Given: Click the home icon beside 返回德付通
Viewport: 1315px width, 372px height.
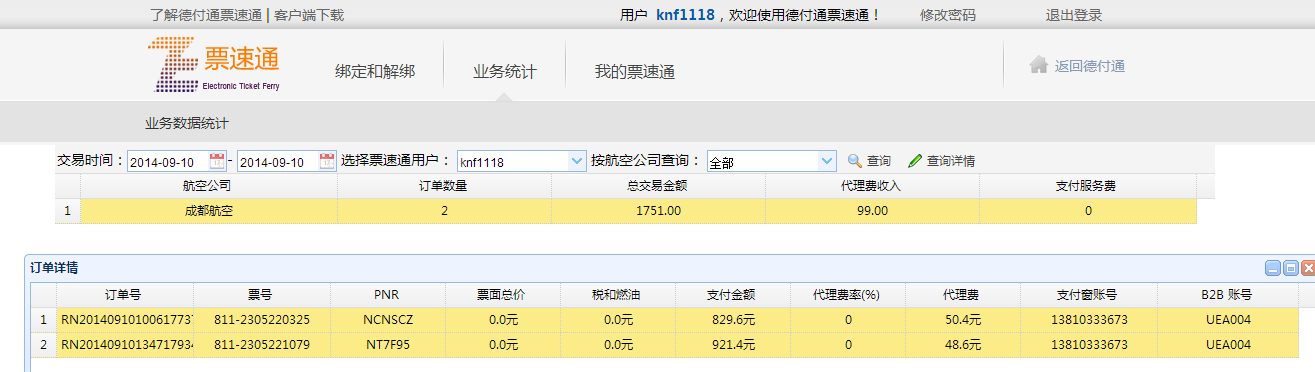Looking at the screenshot, I should click(x=1039, y=66).
